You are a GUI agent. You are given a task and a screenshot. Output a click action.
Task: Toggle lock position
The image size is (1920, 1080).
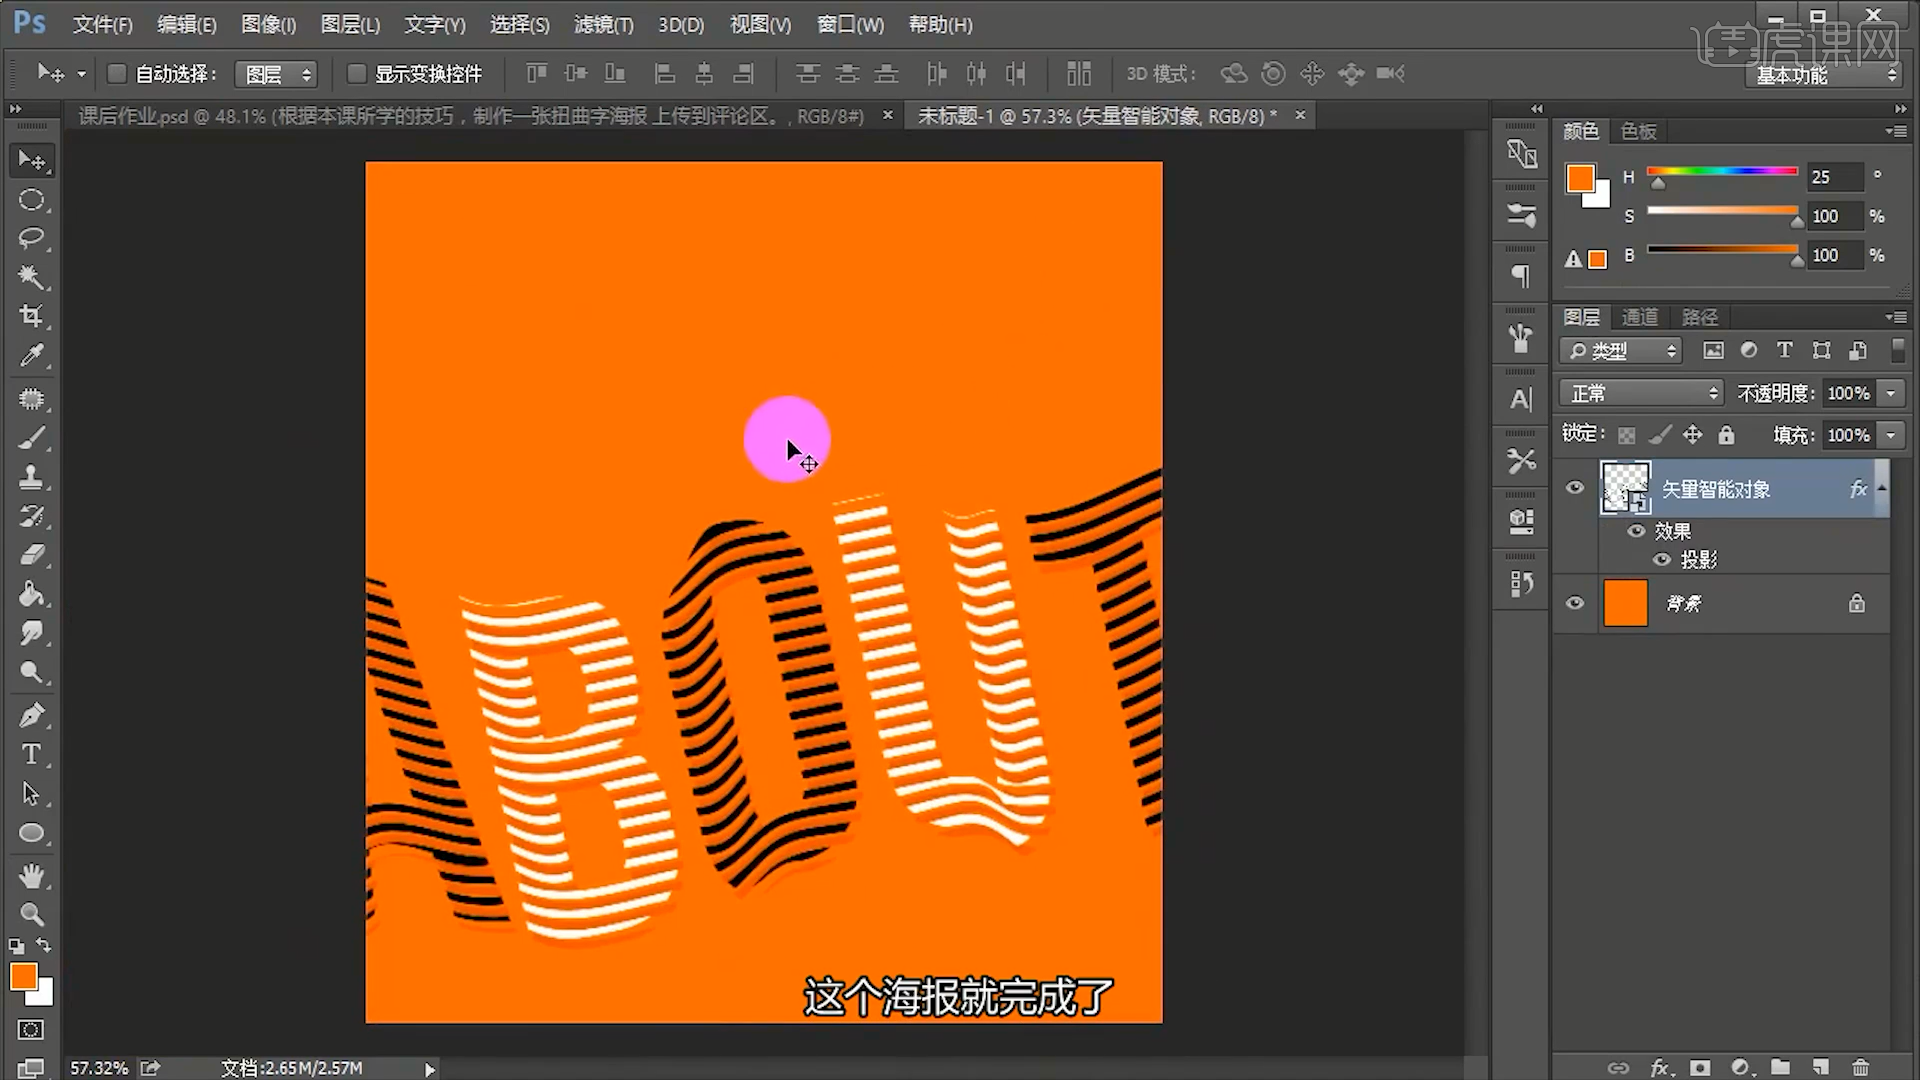[1692, 435]
